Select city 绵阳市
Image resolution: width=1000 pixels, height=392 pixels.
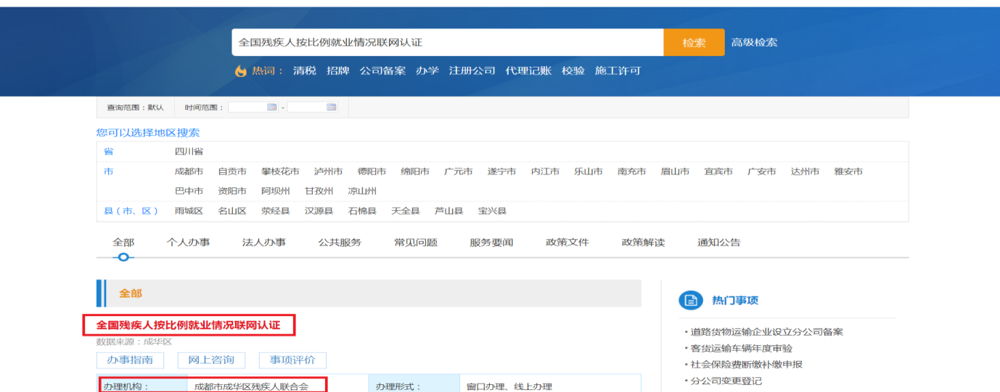[415, 171]
